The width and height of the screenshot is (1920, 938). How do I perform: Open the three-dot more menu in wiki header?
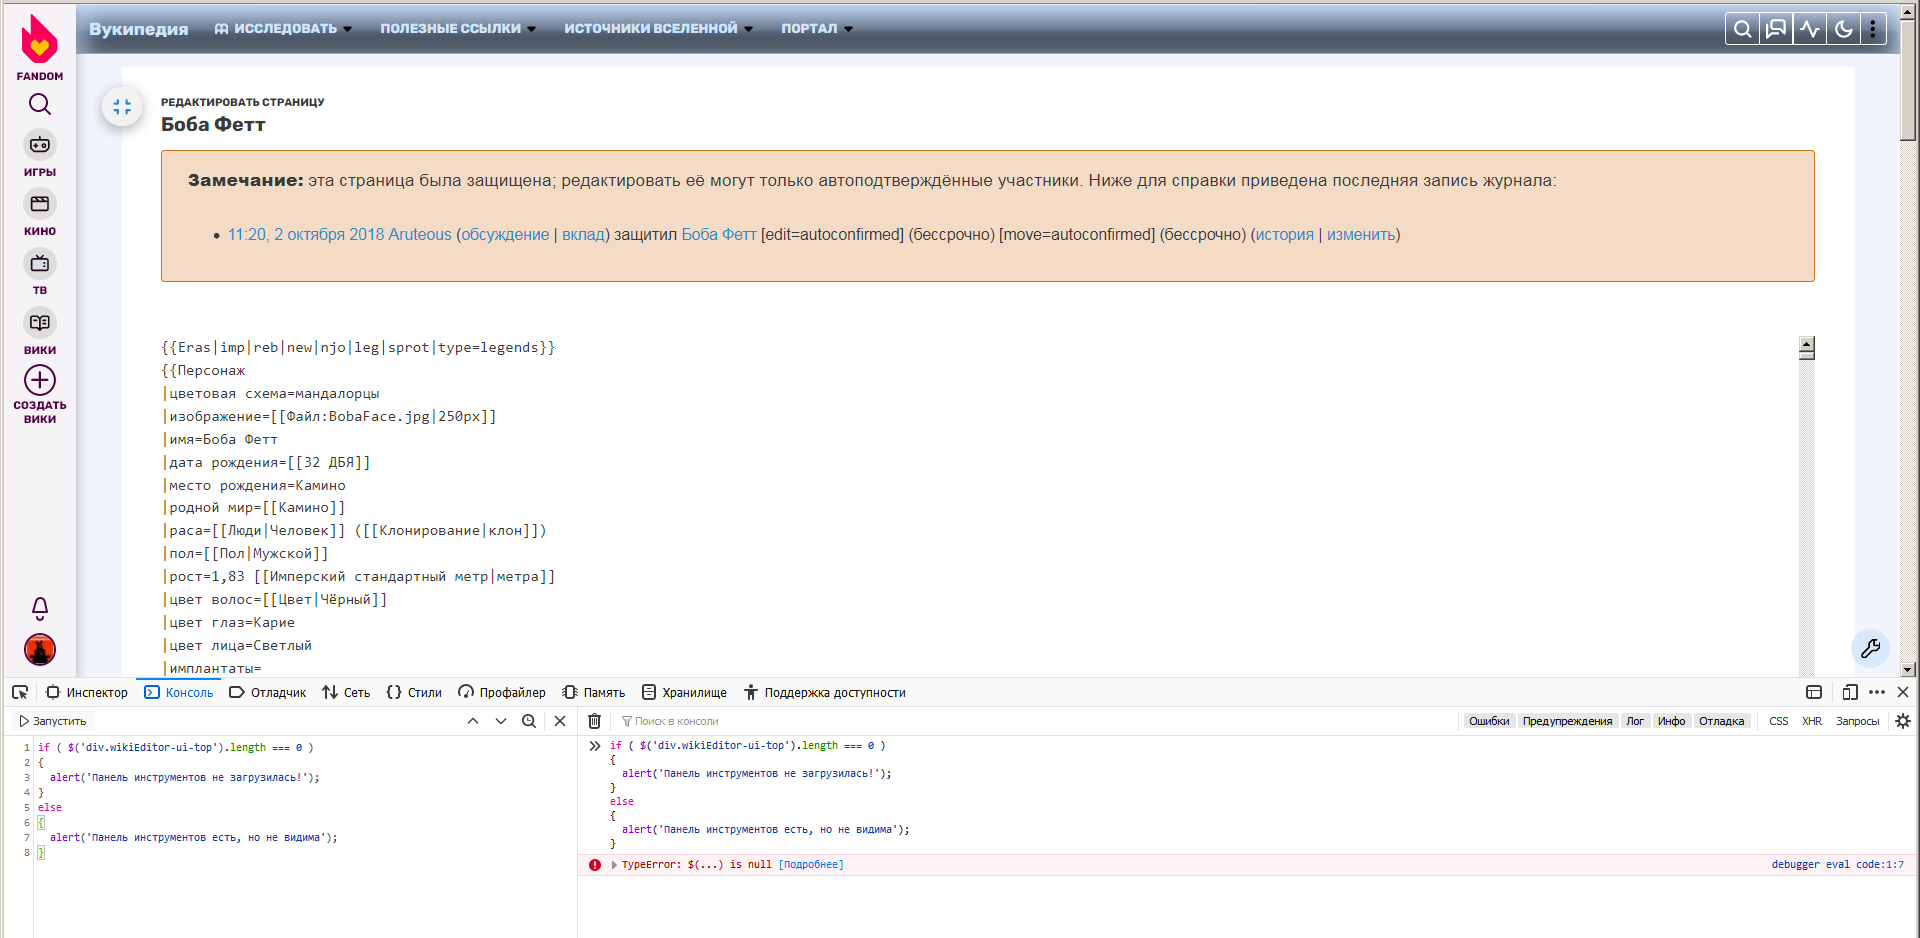(1873, 29)
